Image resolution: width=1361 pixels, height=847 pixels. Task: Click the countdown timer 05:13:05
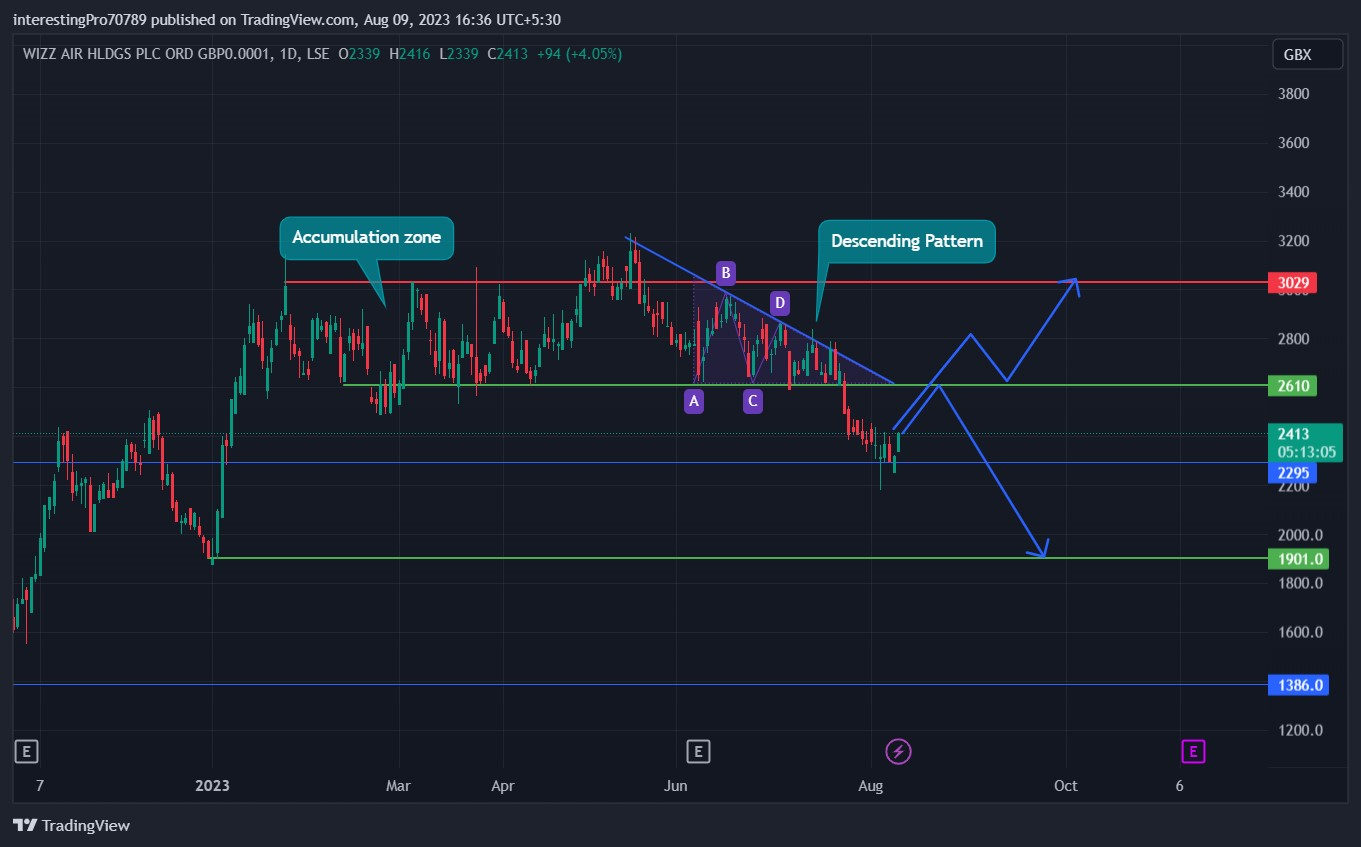pyautogui.click(x=1307, y=452)
